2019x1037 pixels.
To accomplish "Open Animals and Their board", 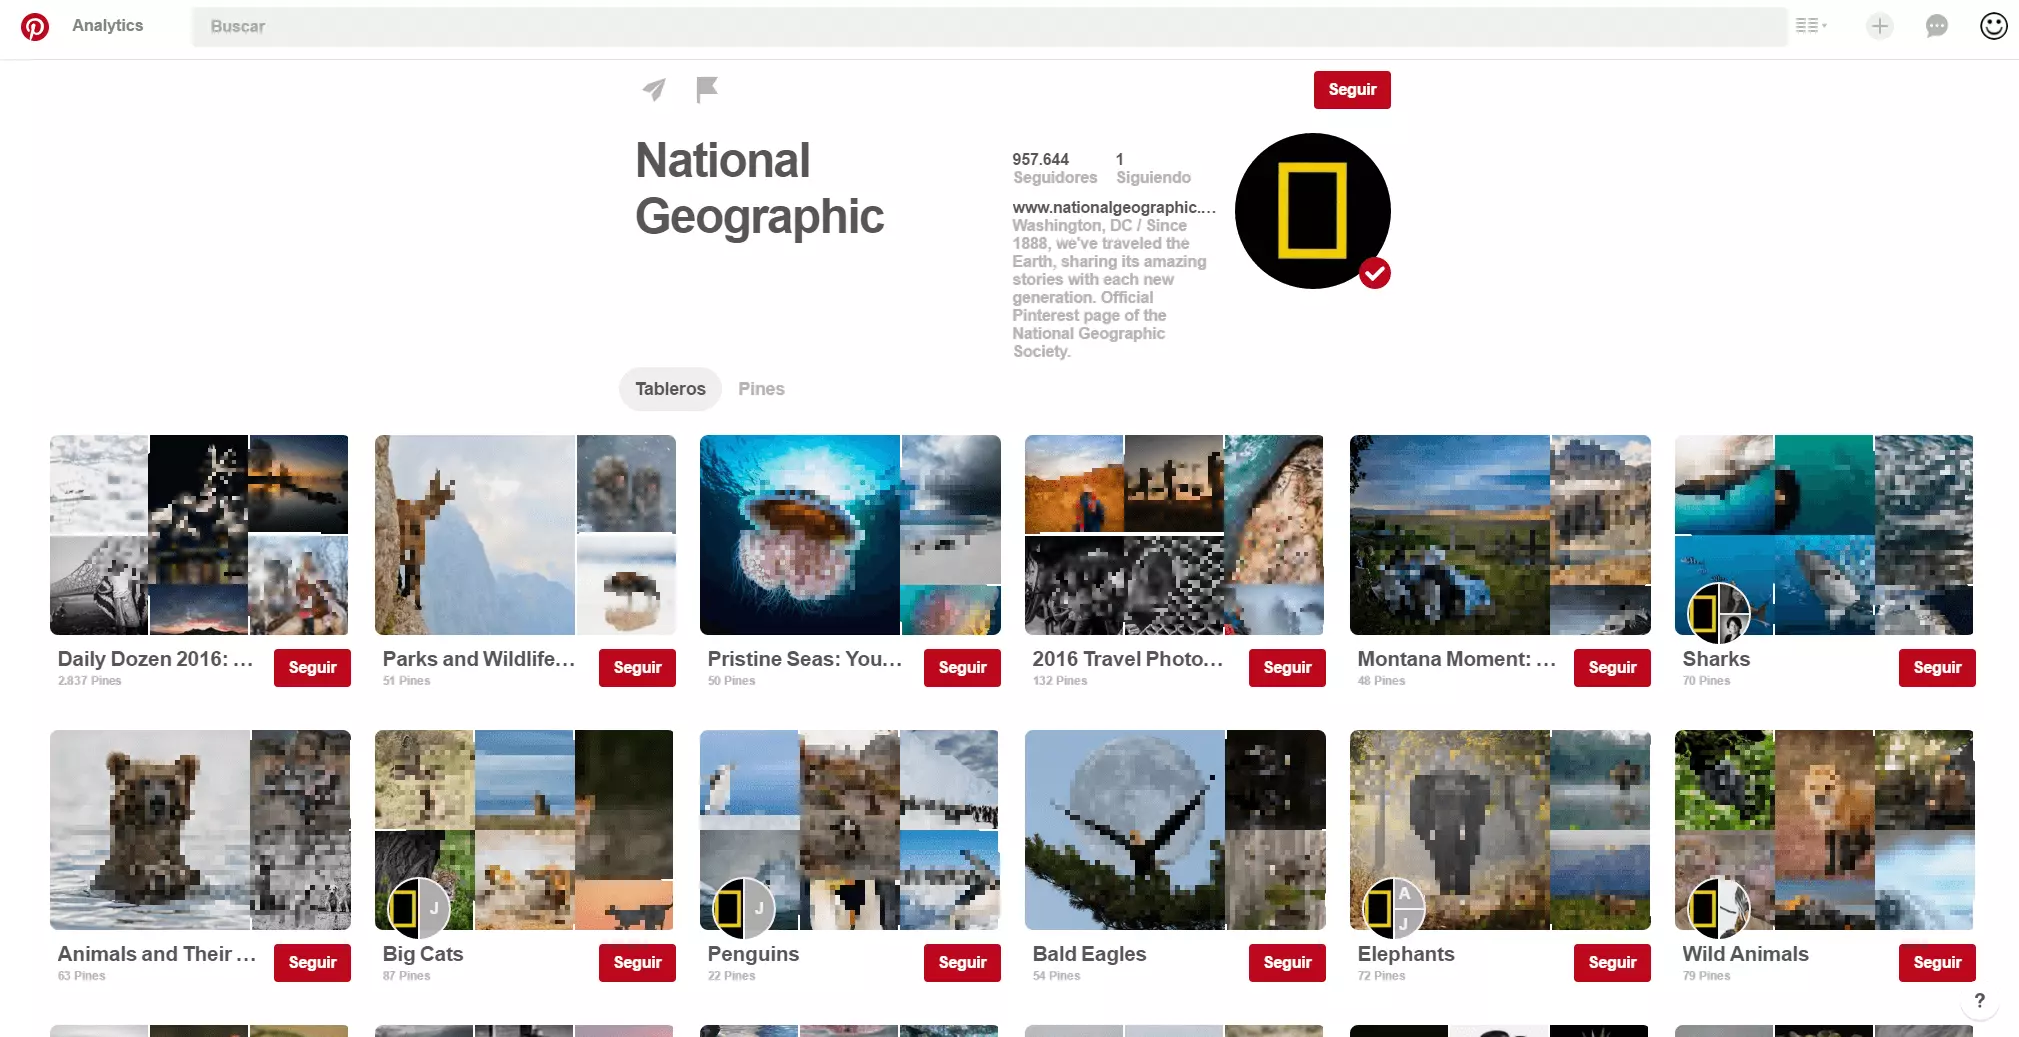I will pos(200,830).
